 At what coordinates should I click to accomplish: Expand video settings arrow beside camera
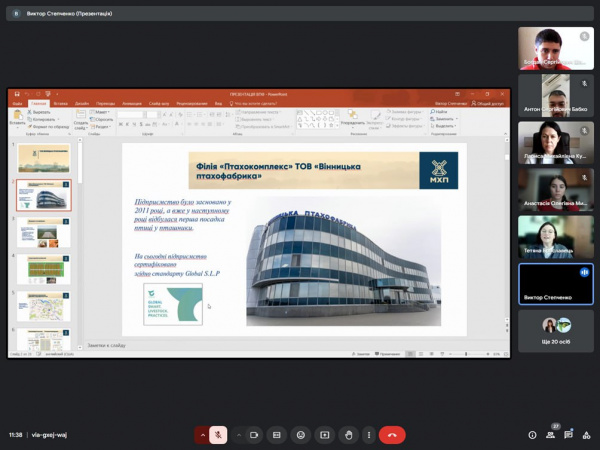(239, 435)
